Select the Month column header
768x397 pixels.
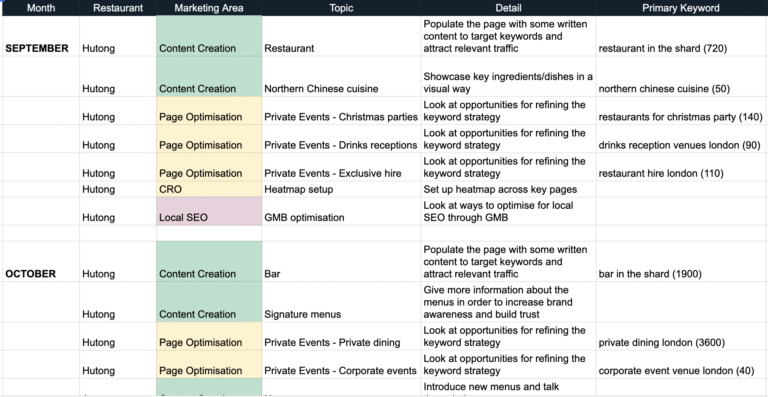tap(41, 8)
